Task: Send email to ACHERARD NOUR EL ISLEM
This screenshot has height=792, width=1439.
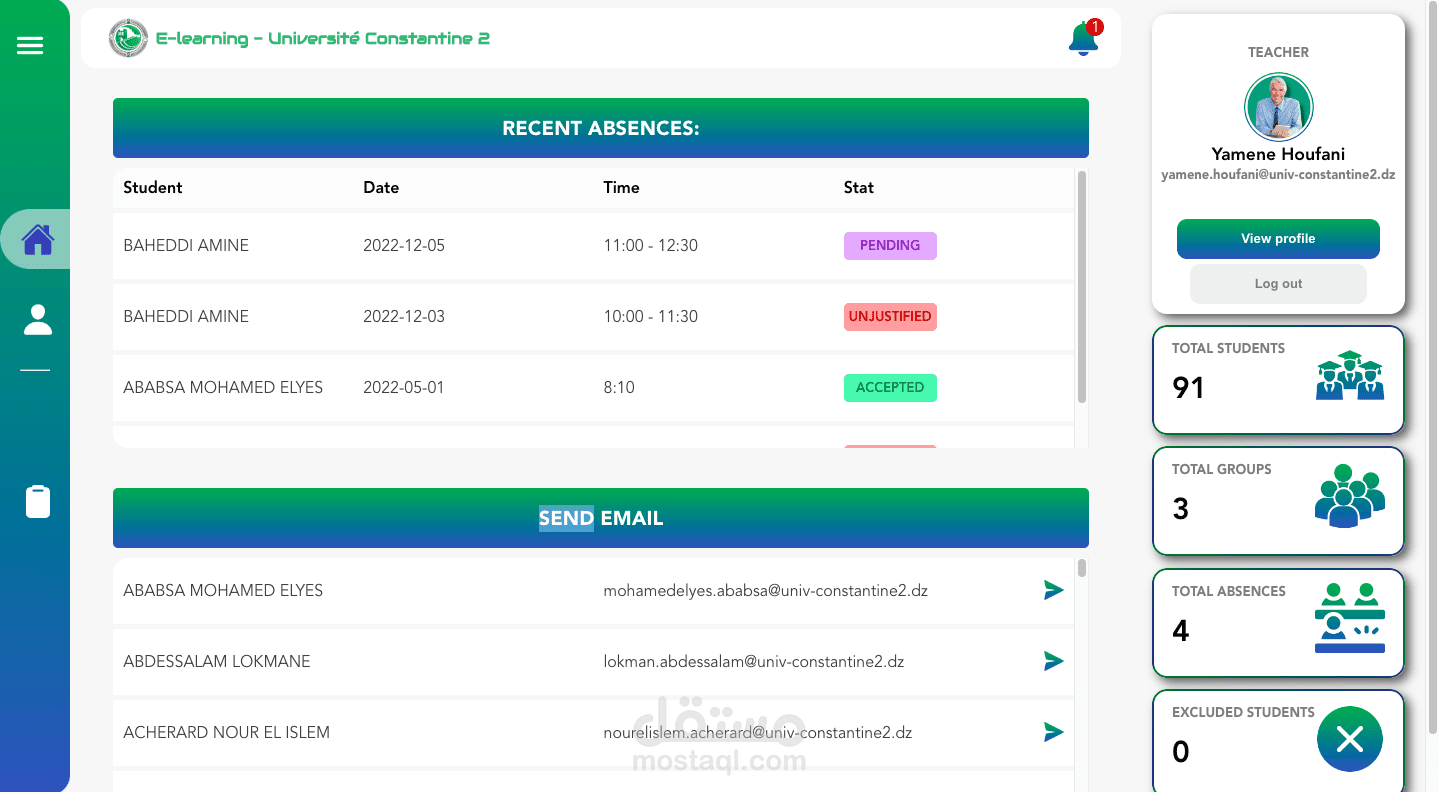Action: [x=1053, y=732]
